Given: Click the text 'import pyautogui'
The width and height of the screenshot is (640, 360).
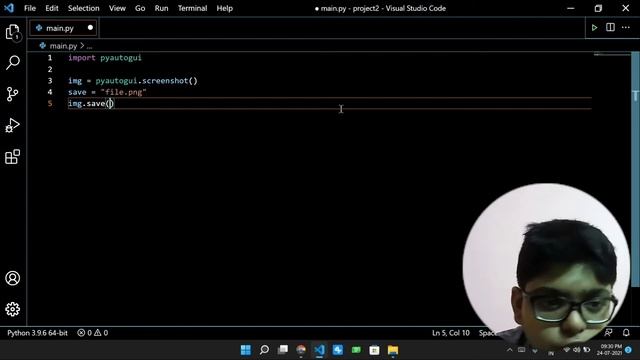Looking at the screenshot, I should (105, 58).
